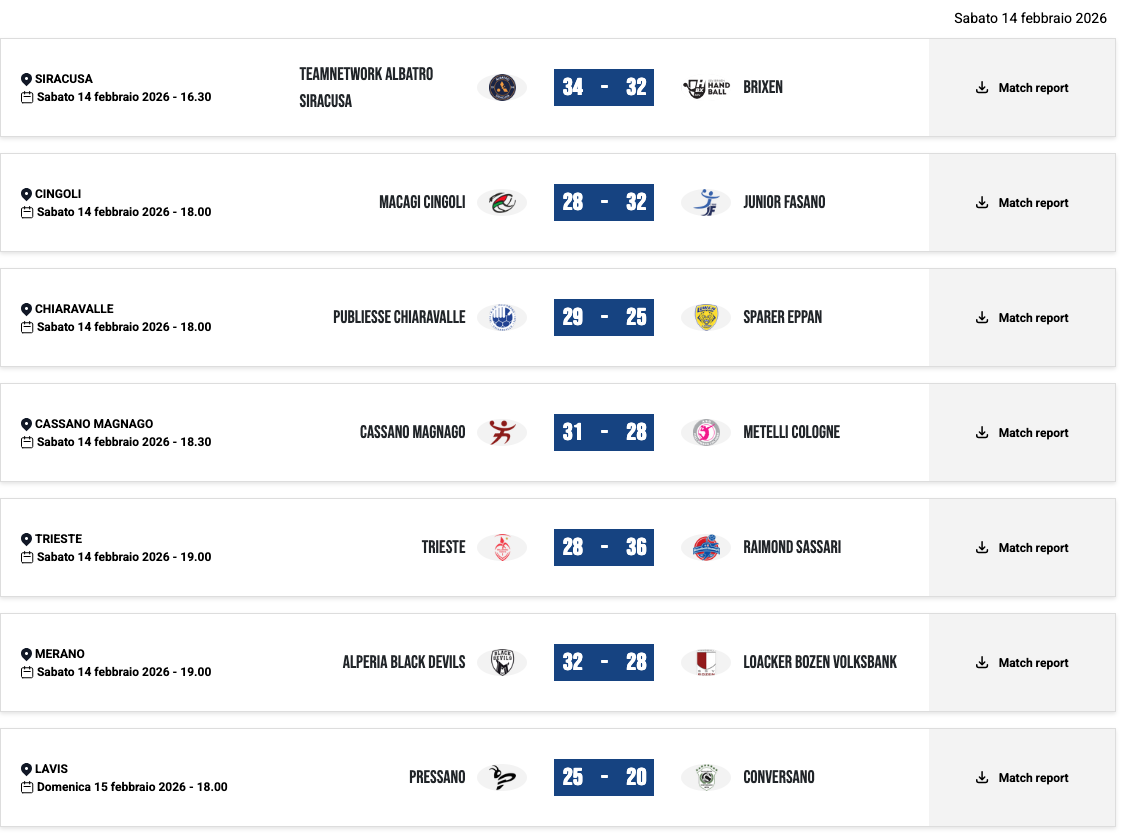Screen dimensions: 1122x839
Task: Click the Merano venue location label
Action: tap(59, 654)
